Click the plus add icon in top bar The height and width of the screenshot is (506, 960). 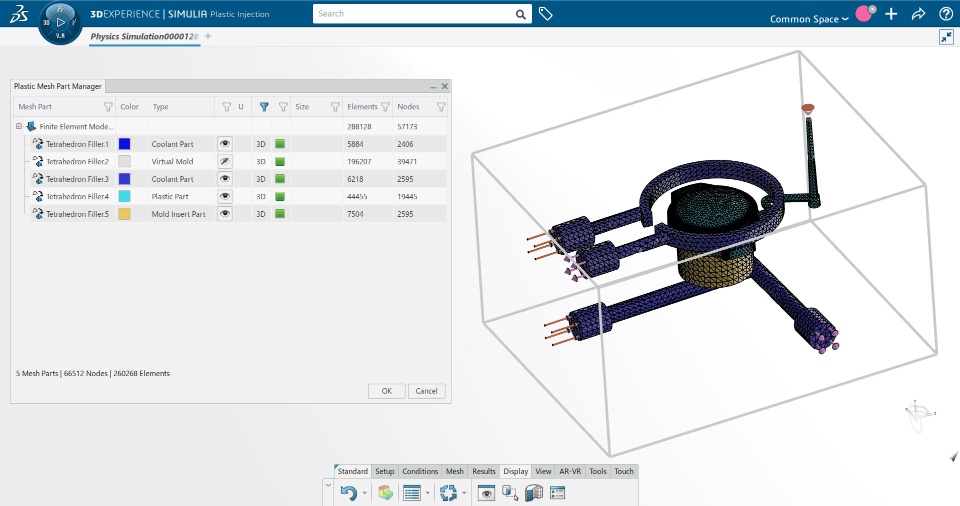click(891, 15)
